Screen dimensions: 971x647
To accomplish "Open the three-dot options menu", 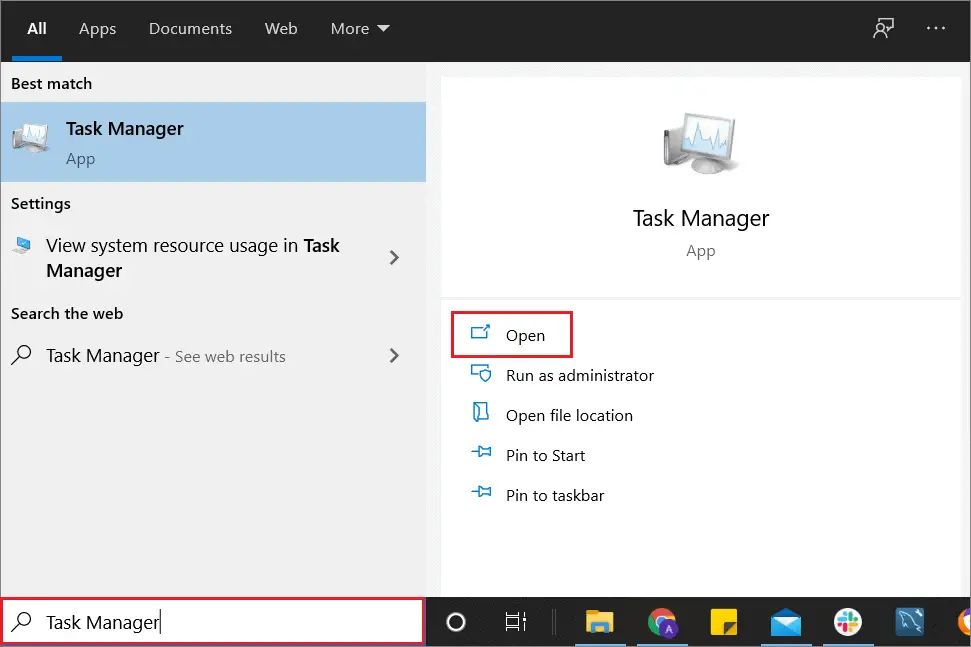I will tap(935, 28).
